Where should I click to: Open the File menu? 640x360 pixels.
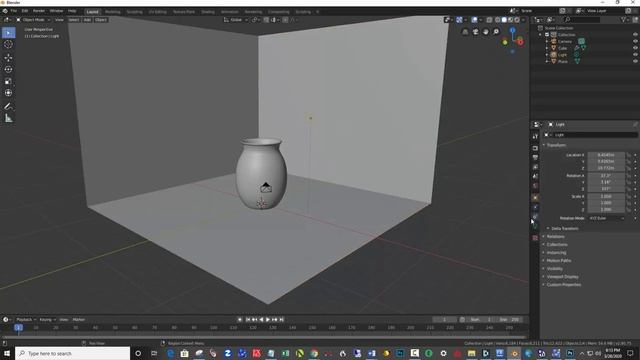13,11
